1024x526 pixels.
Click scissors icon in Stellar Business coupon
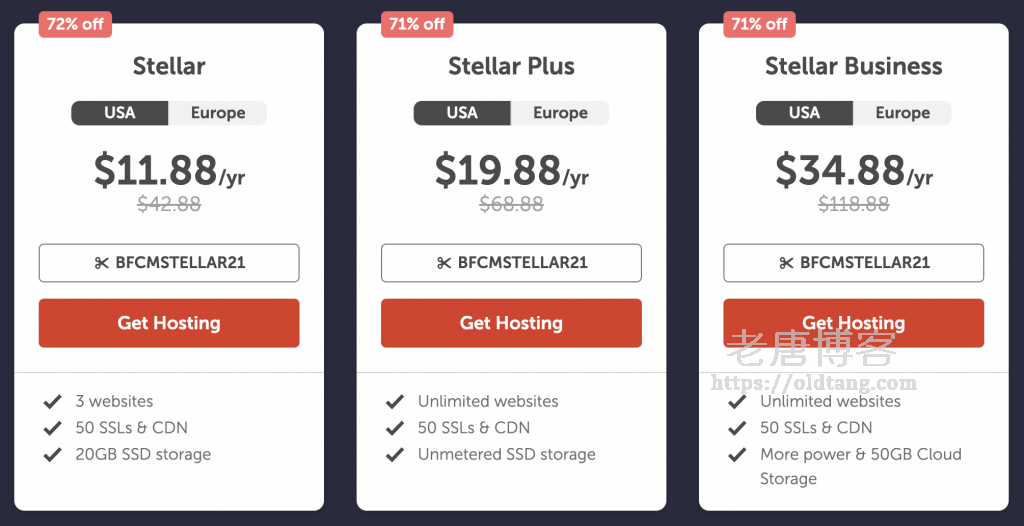(x=786, y=263)
